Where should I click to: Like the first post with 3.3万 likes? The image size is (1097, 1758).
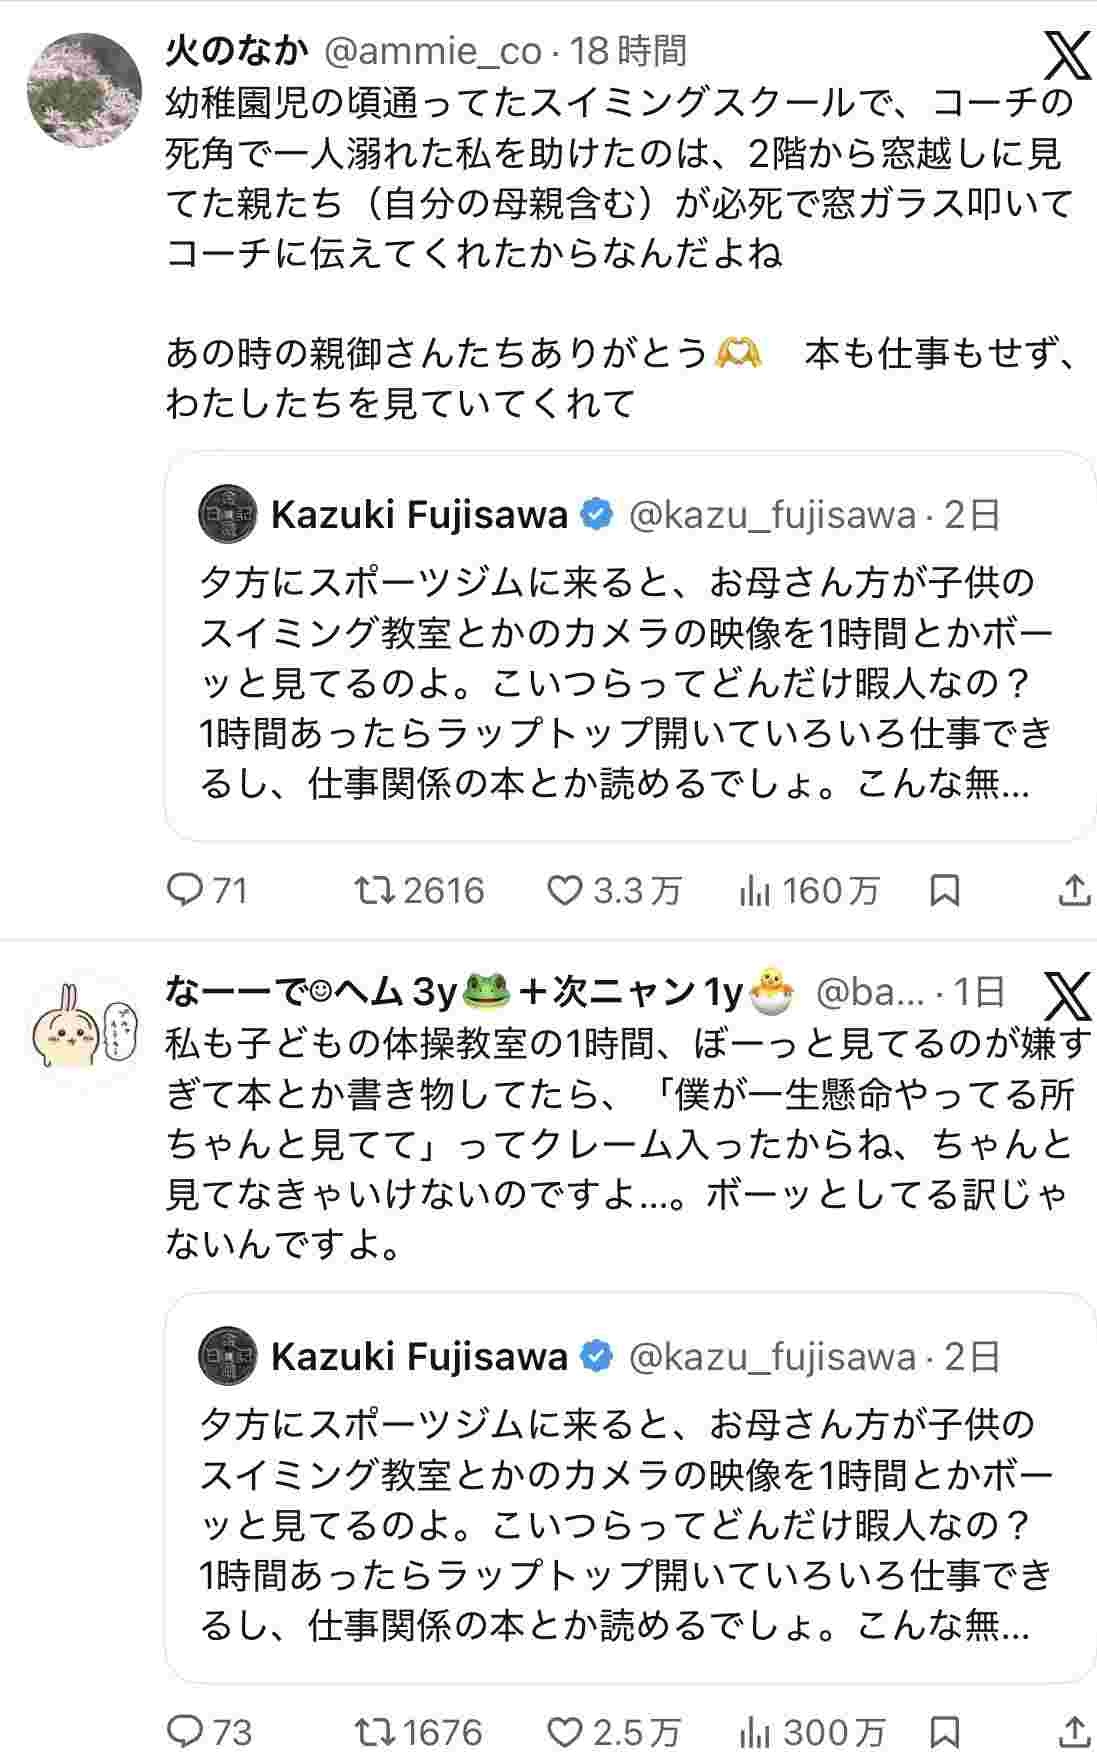(x=566, y=890)
